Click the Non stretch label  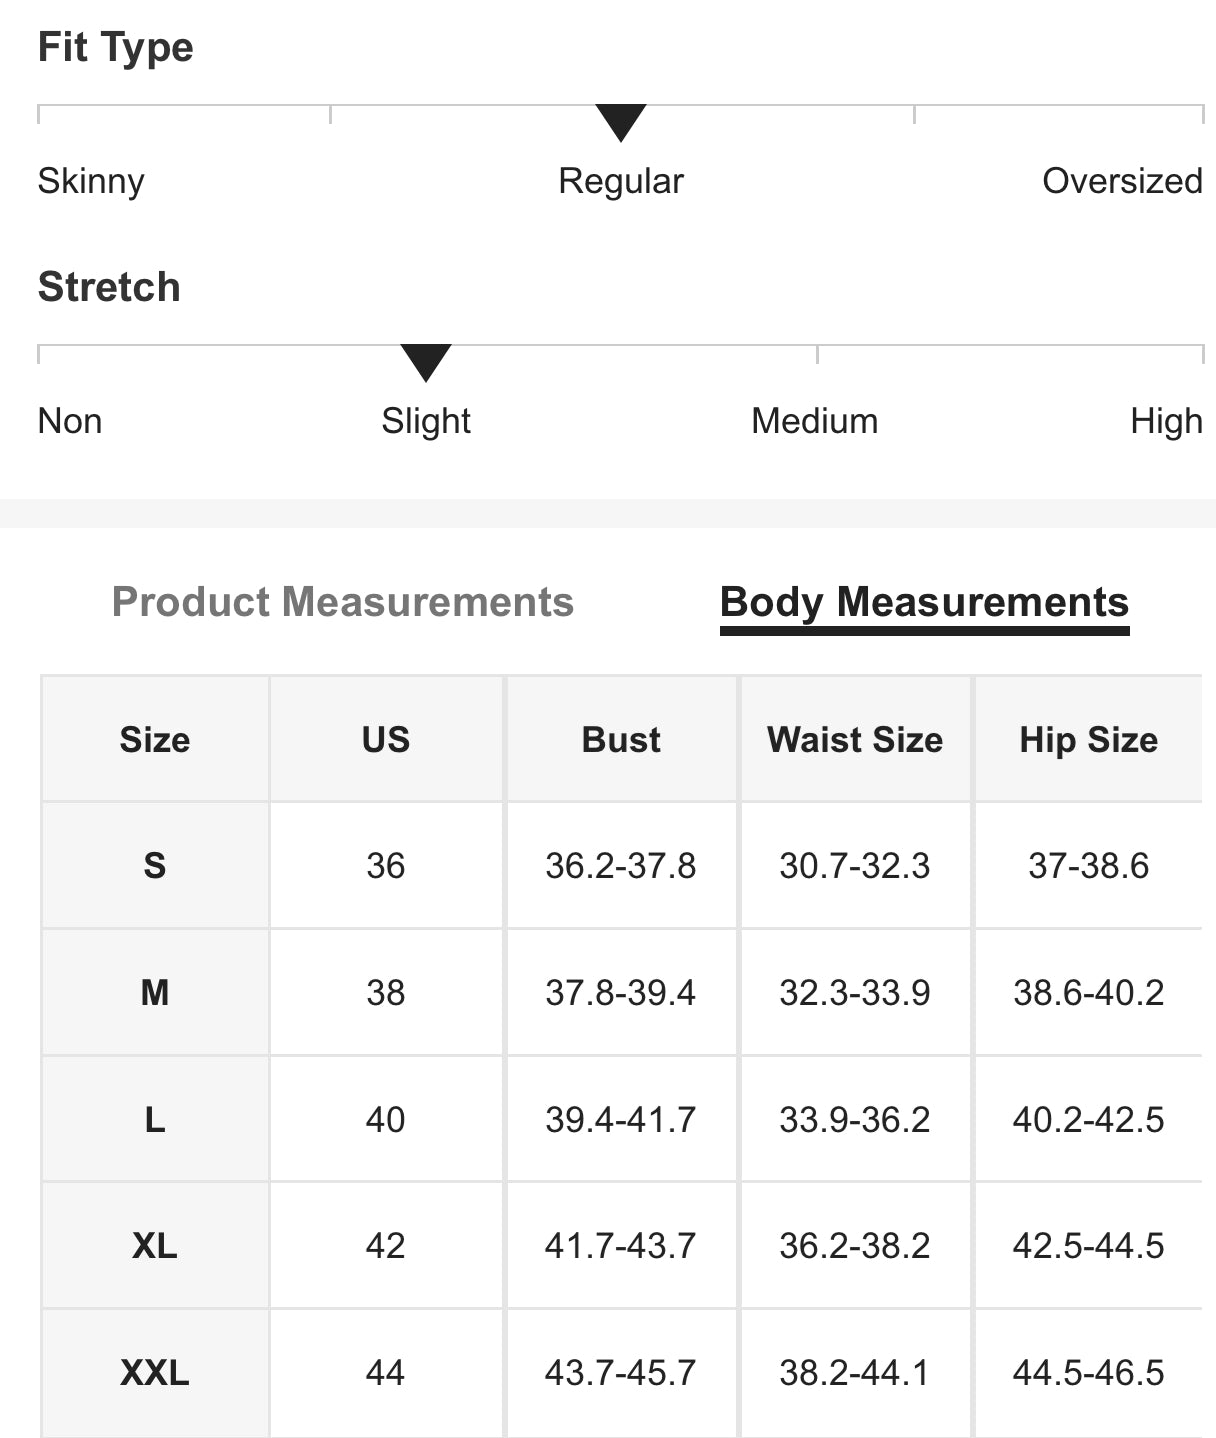(70, 421)
